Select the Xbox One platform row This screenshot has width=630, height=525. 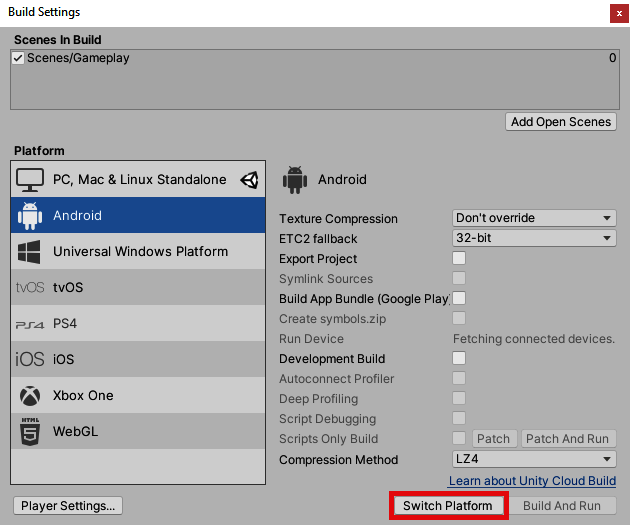[x=138, y=395]
